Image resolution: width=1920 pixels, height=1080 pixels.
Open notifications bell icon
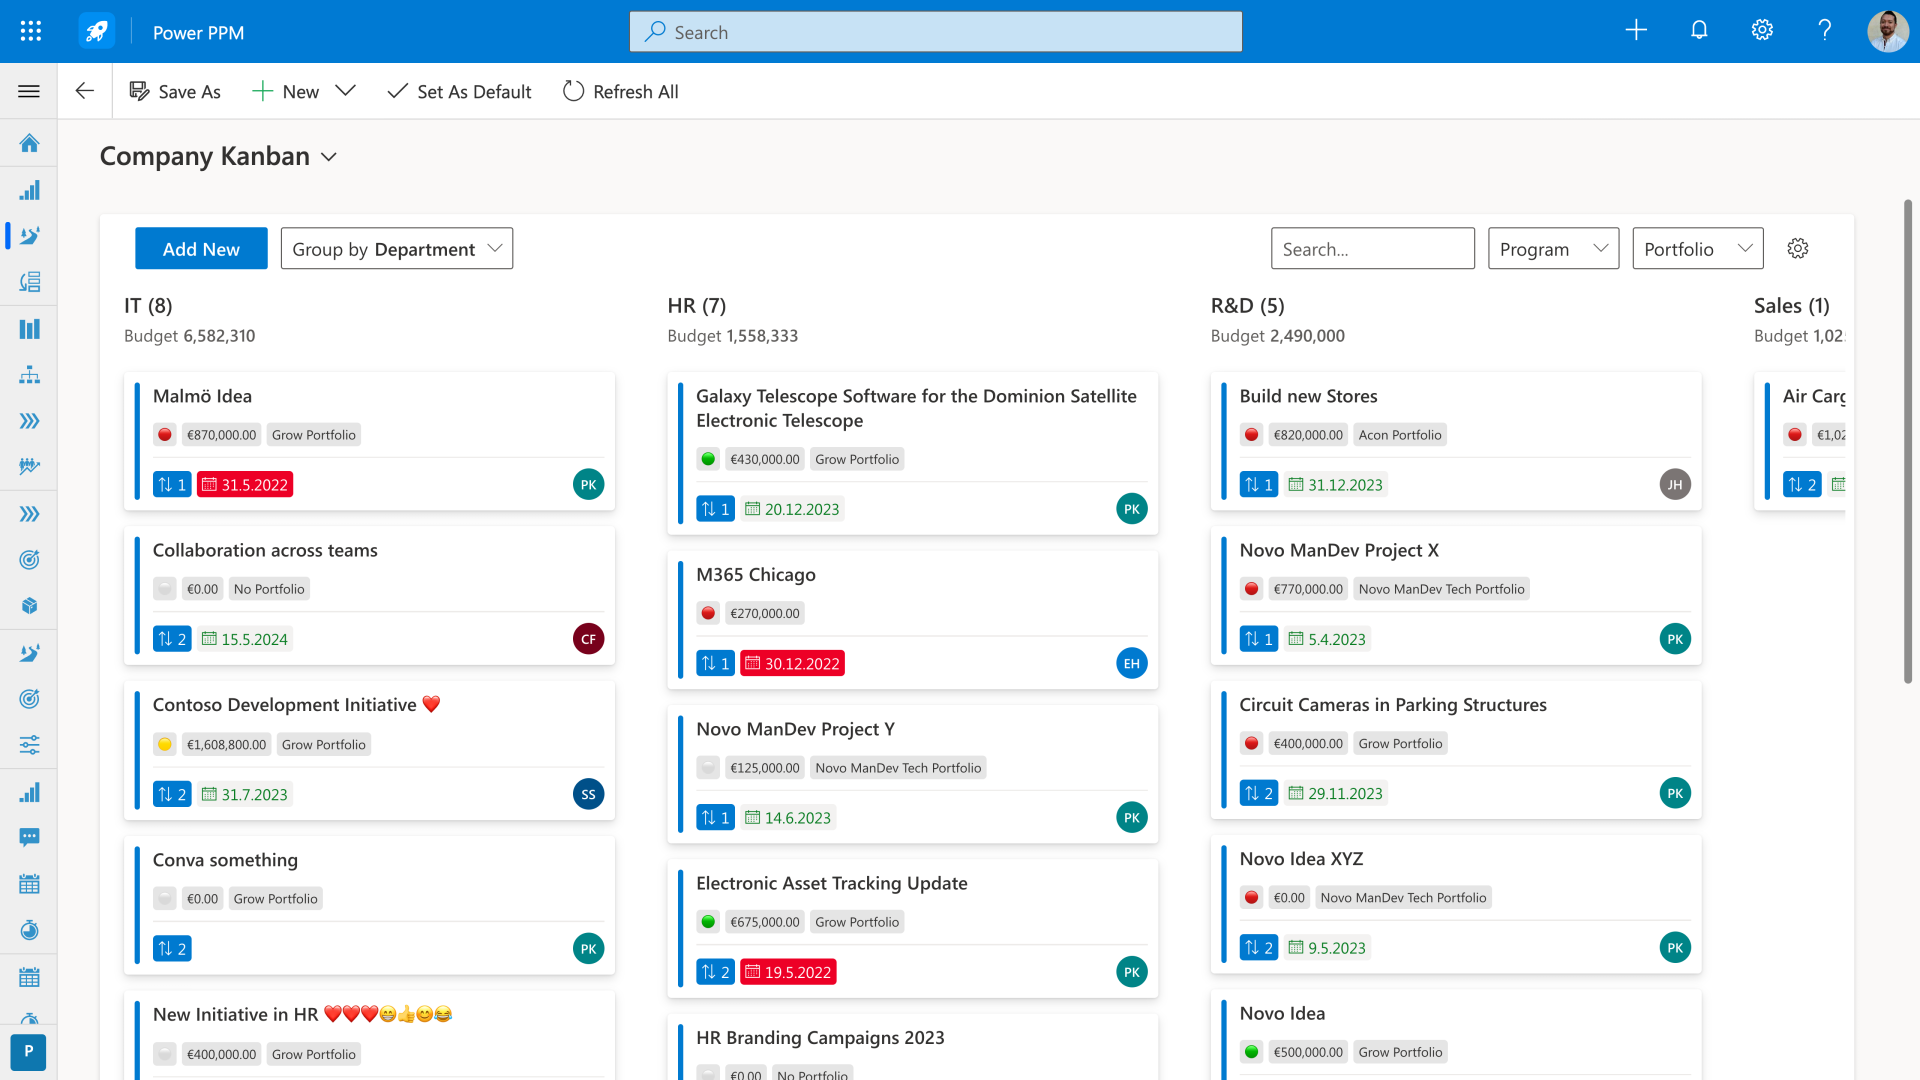(x=1699, y=30)
